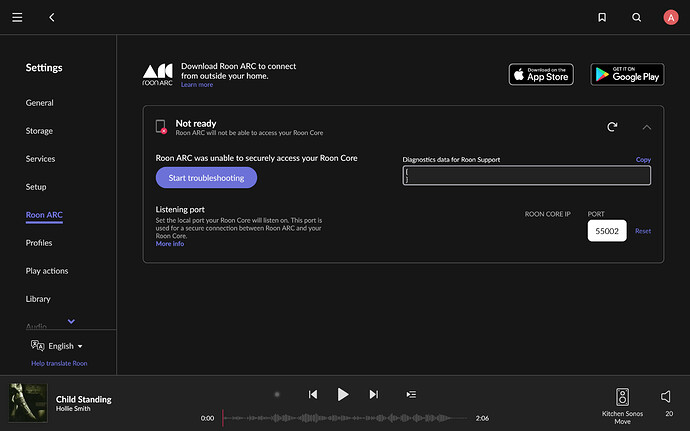Image resolution: width=690 pixels, height=431 pixels.
Task: Click the port field showing 55002
Action: [x=607, y=231]
